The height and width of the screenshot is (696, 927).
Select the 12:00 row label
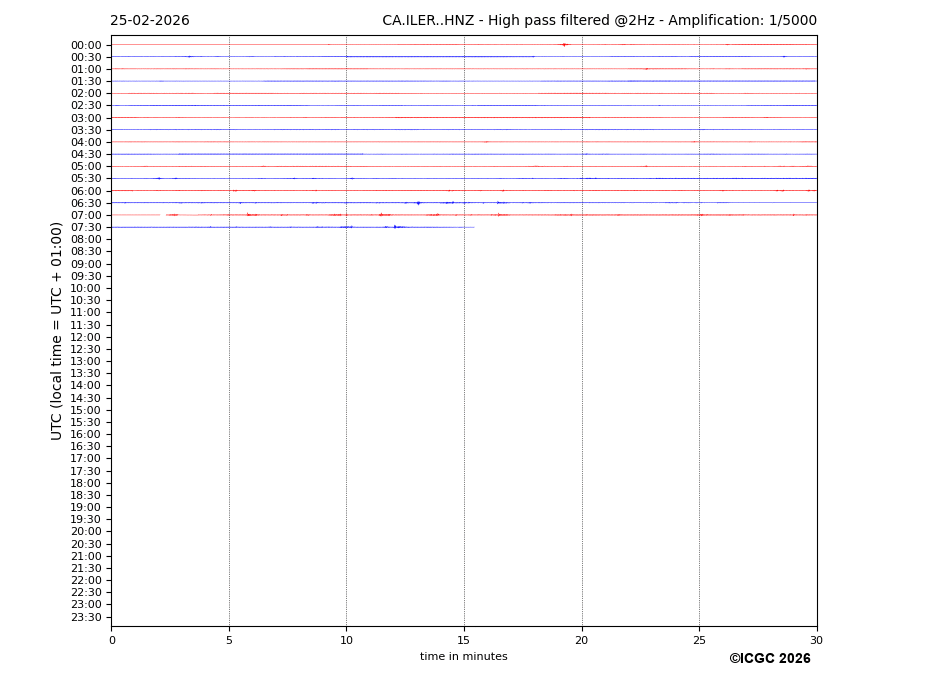[x=85, y=337]
